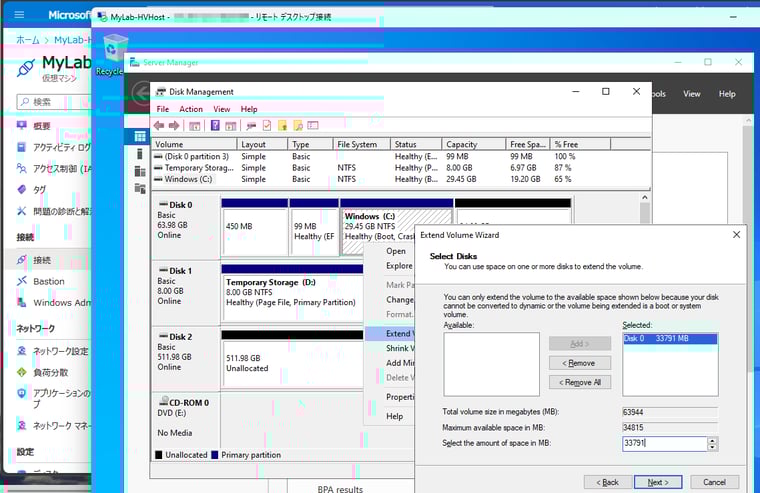Open Server Manager All Servers sidebar icon
This screenshot has height=493, width=760.
[x=140, y=171]
